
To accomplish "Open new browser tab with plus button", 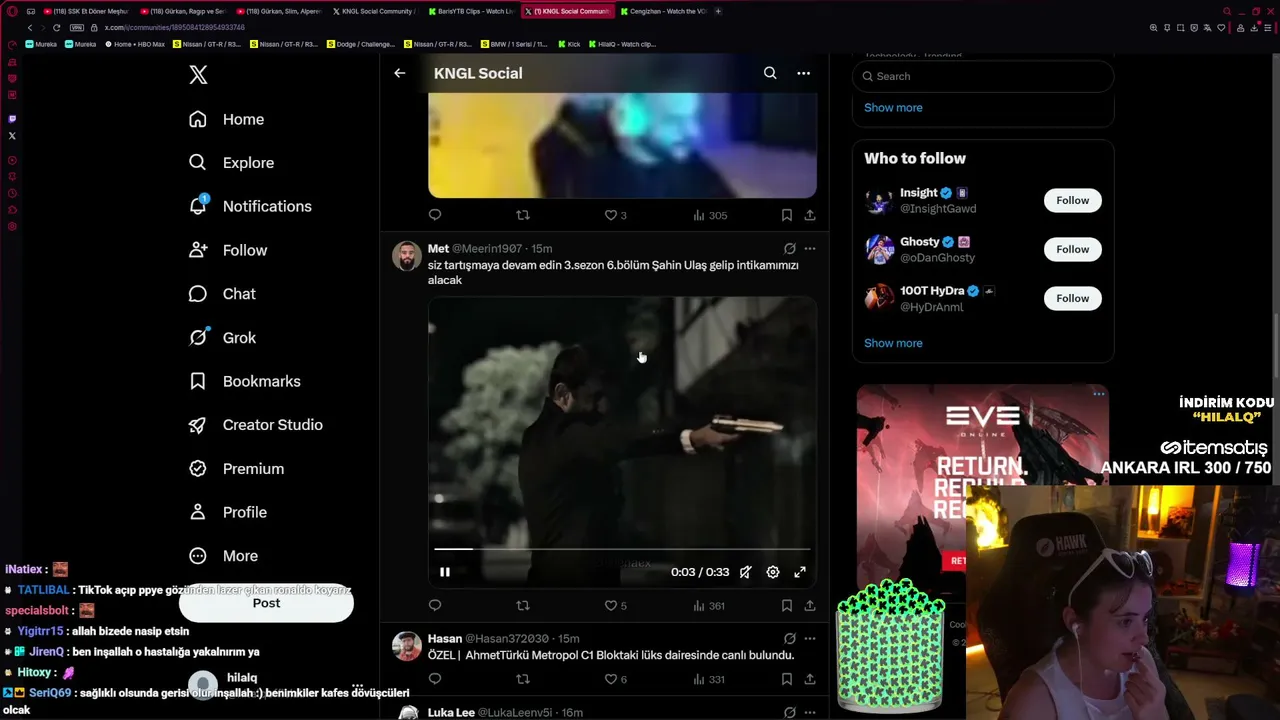I will 718,11.
